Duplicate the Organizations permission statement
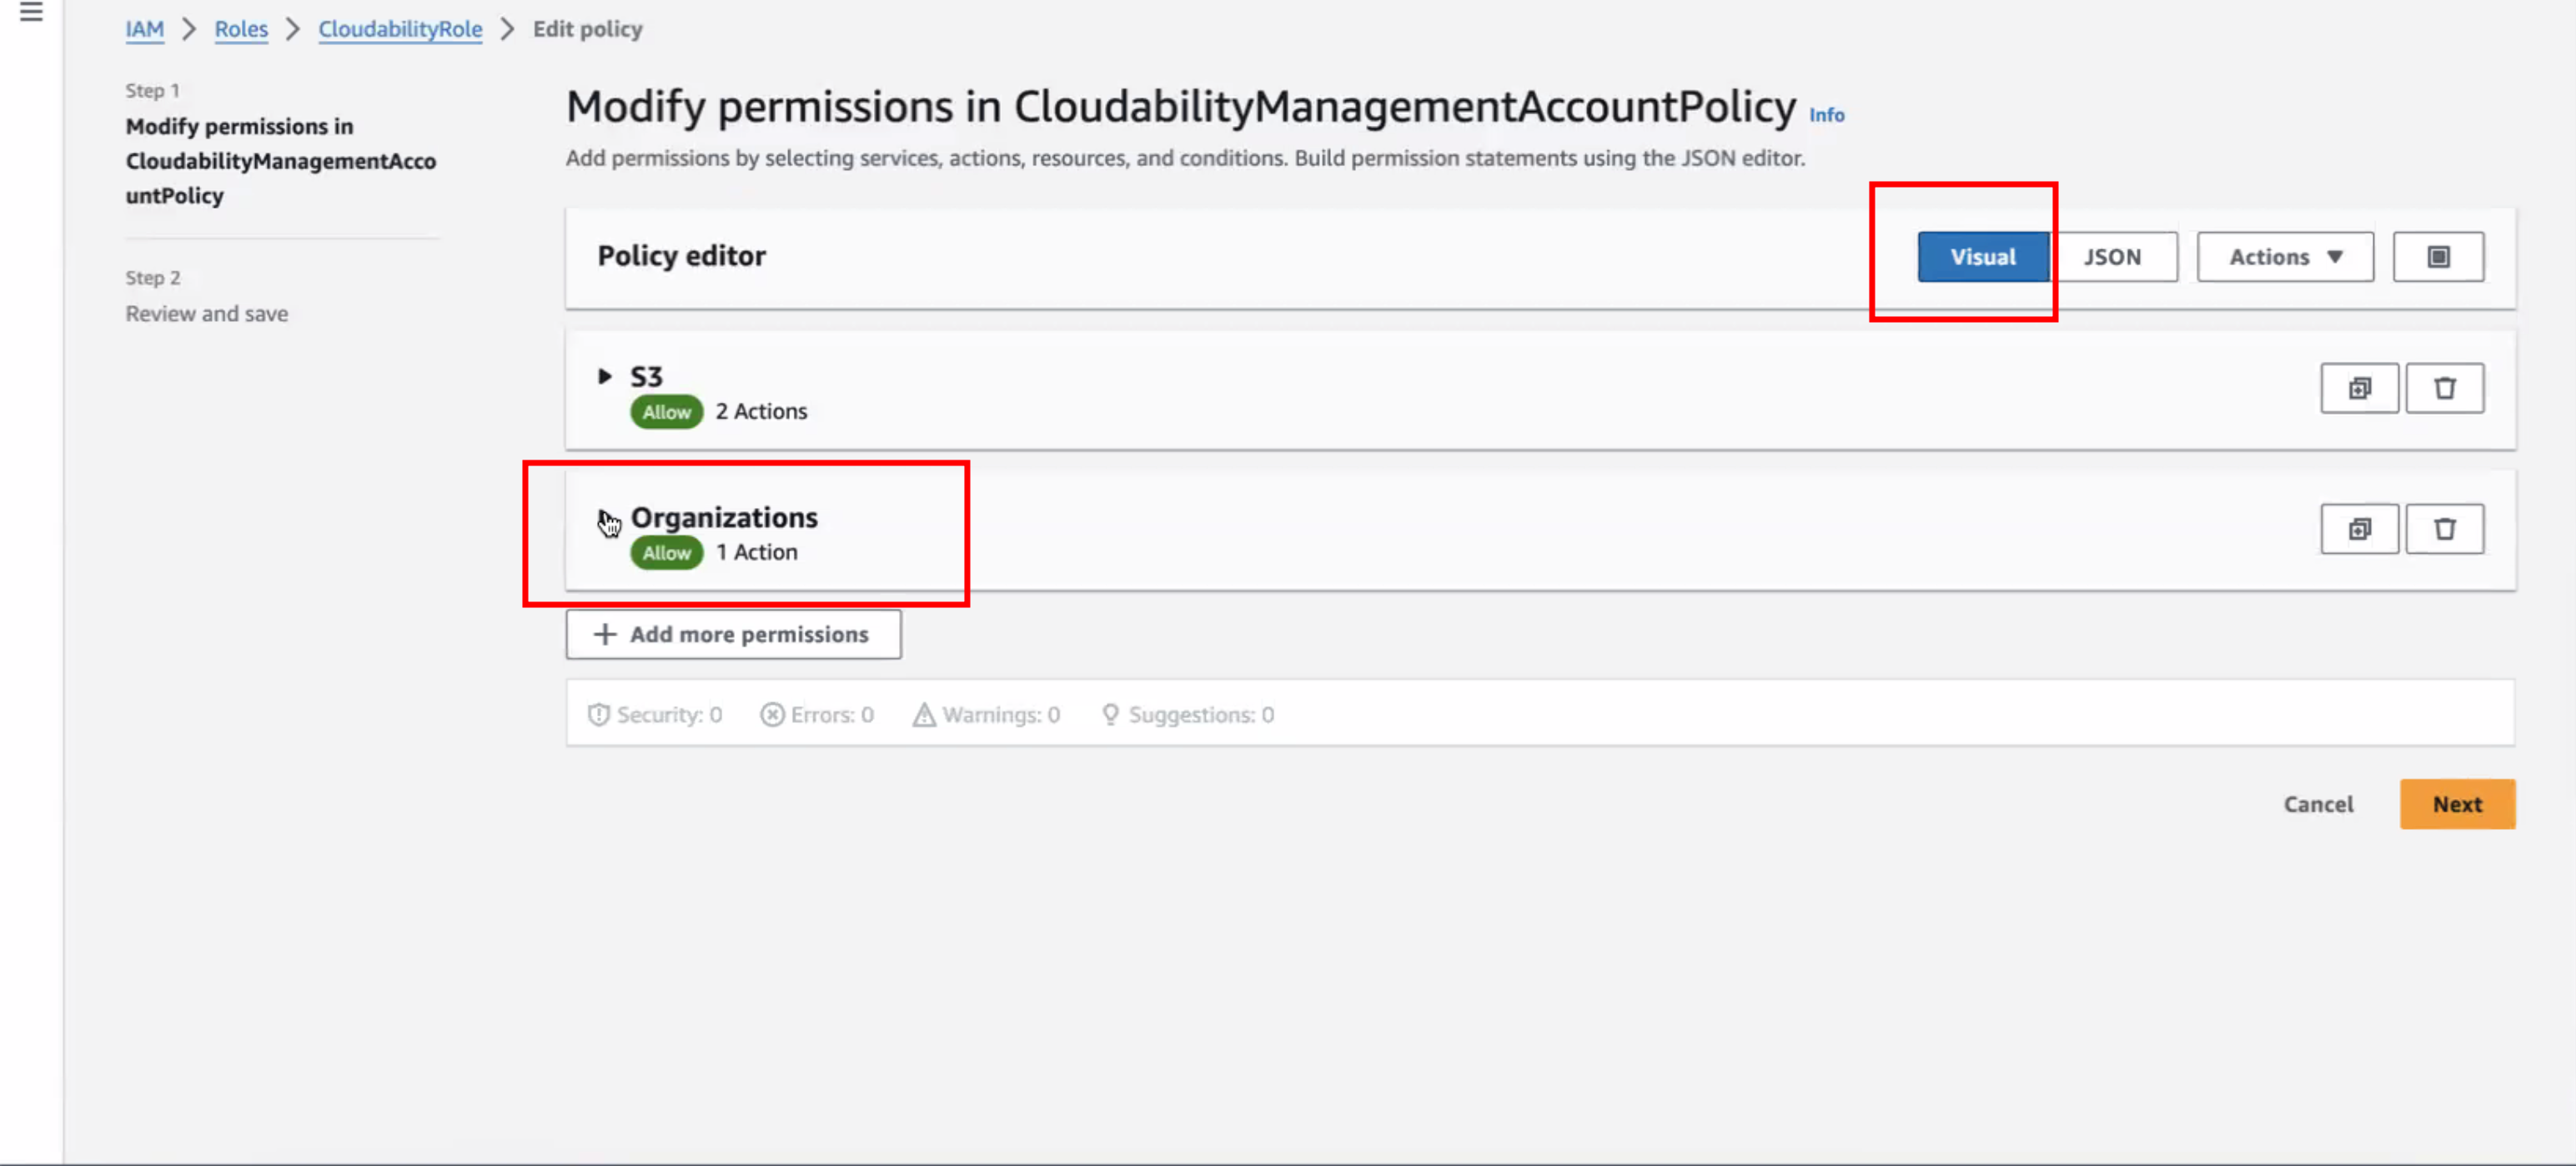Screen dimensions: 2576x1166 coord(2359,529)
